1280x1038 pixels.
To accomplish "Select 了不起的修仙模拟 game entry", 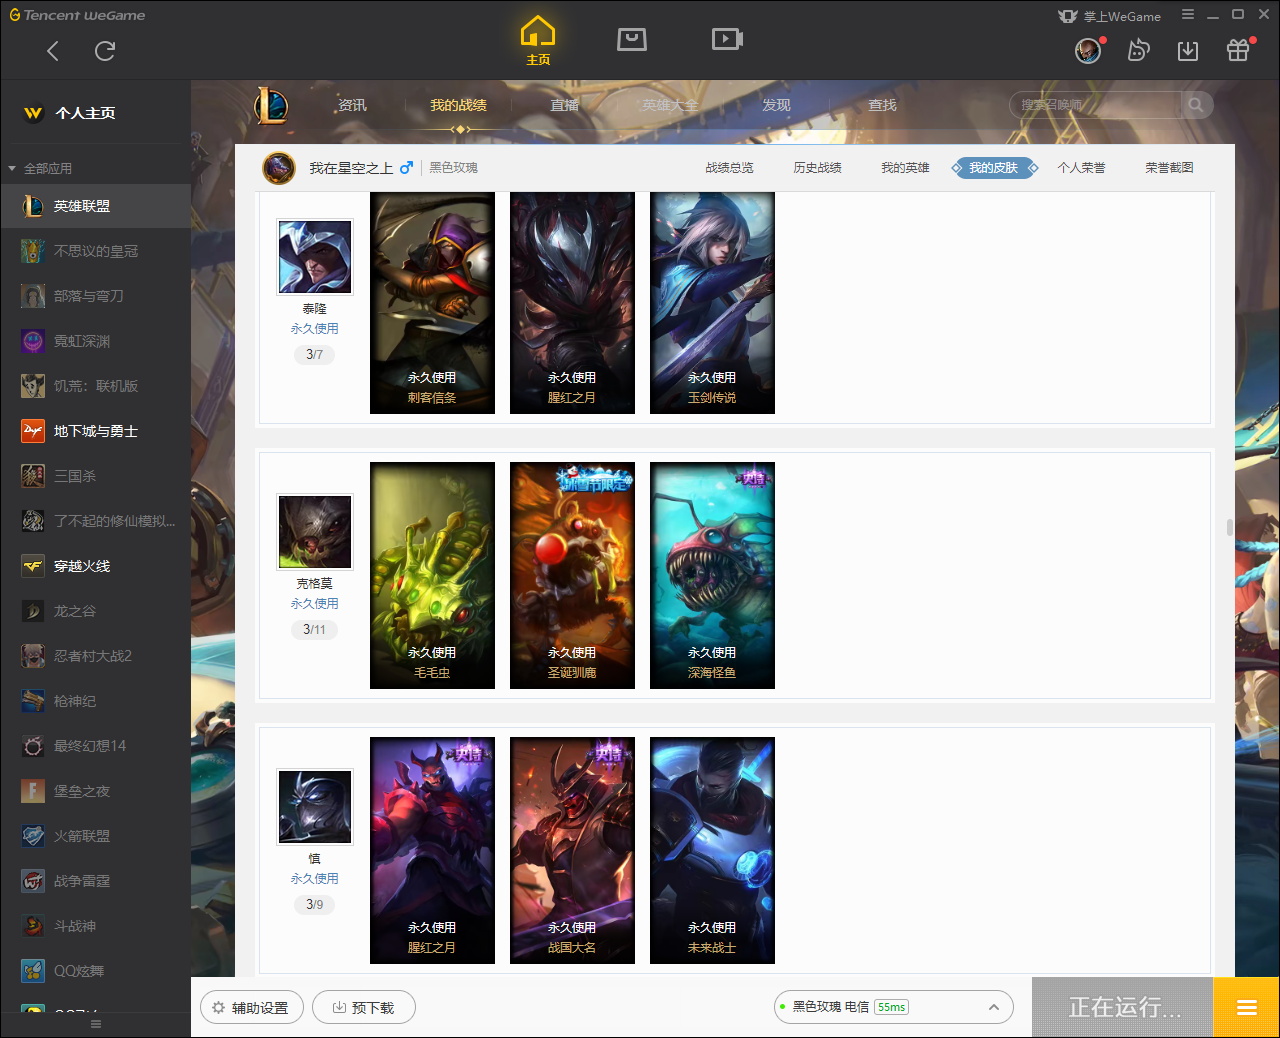I will coord(96,521).
